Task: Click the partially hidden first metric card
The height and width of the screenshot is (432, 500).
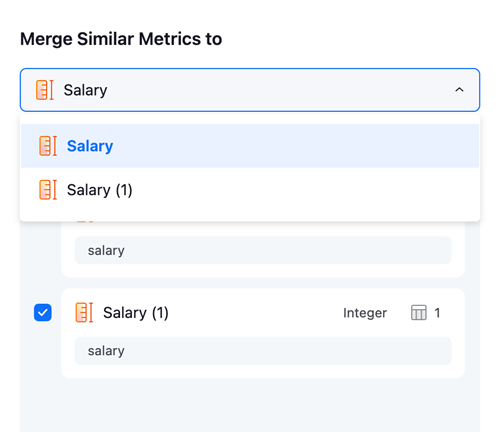Action: coord(263,249)
